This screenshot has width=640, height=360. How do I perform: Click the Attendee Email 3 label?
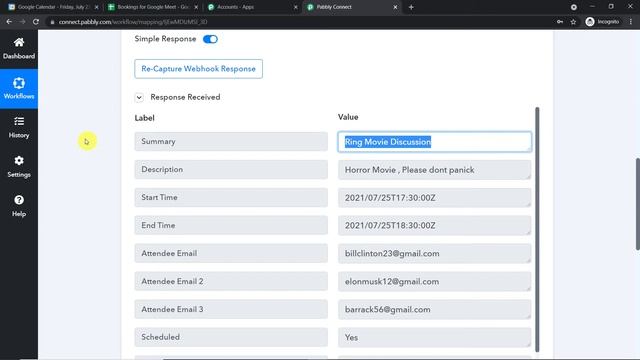(x=231, y=309)
